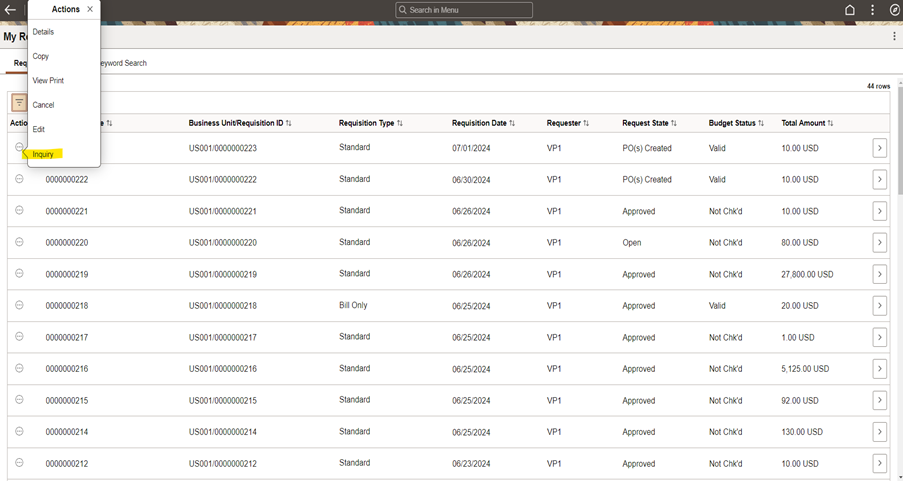Expand row US001/0000000219 with chevron

click(x=879, y=274)
